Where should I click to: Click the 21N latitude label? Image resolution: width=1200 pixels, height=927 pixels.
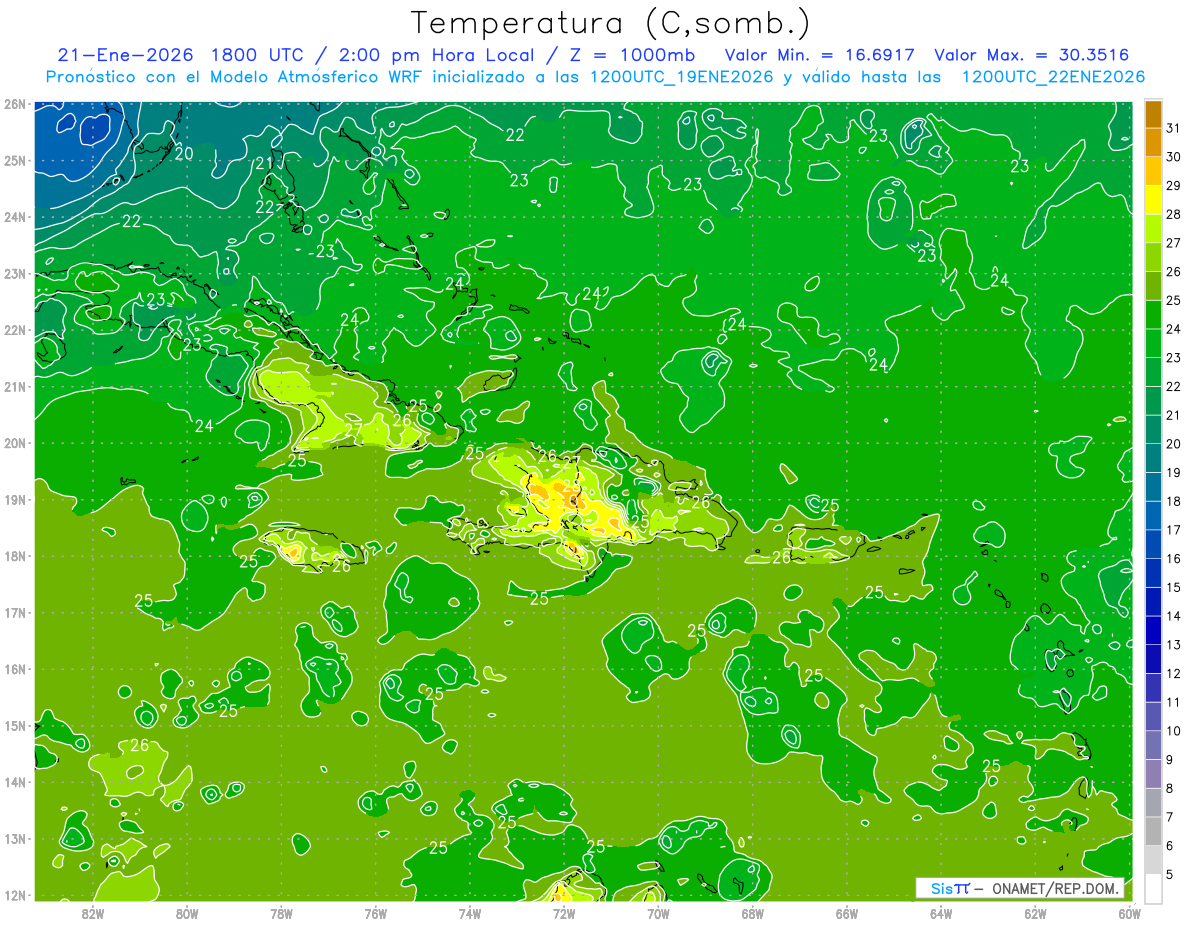[14, 386]
